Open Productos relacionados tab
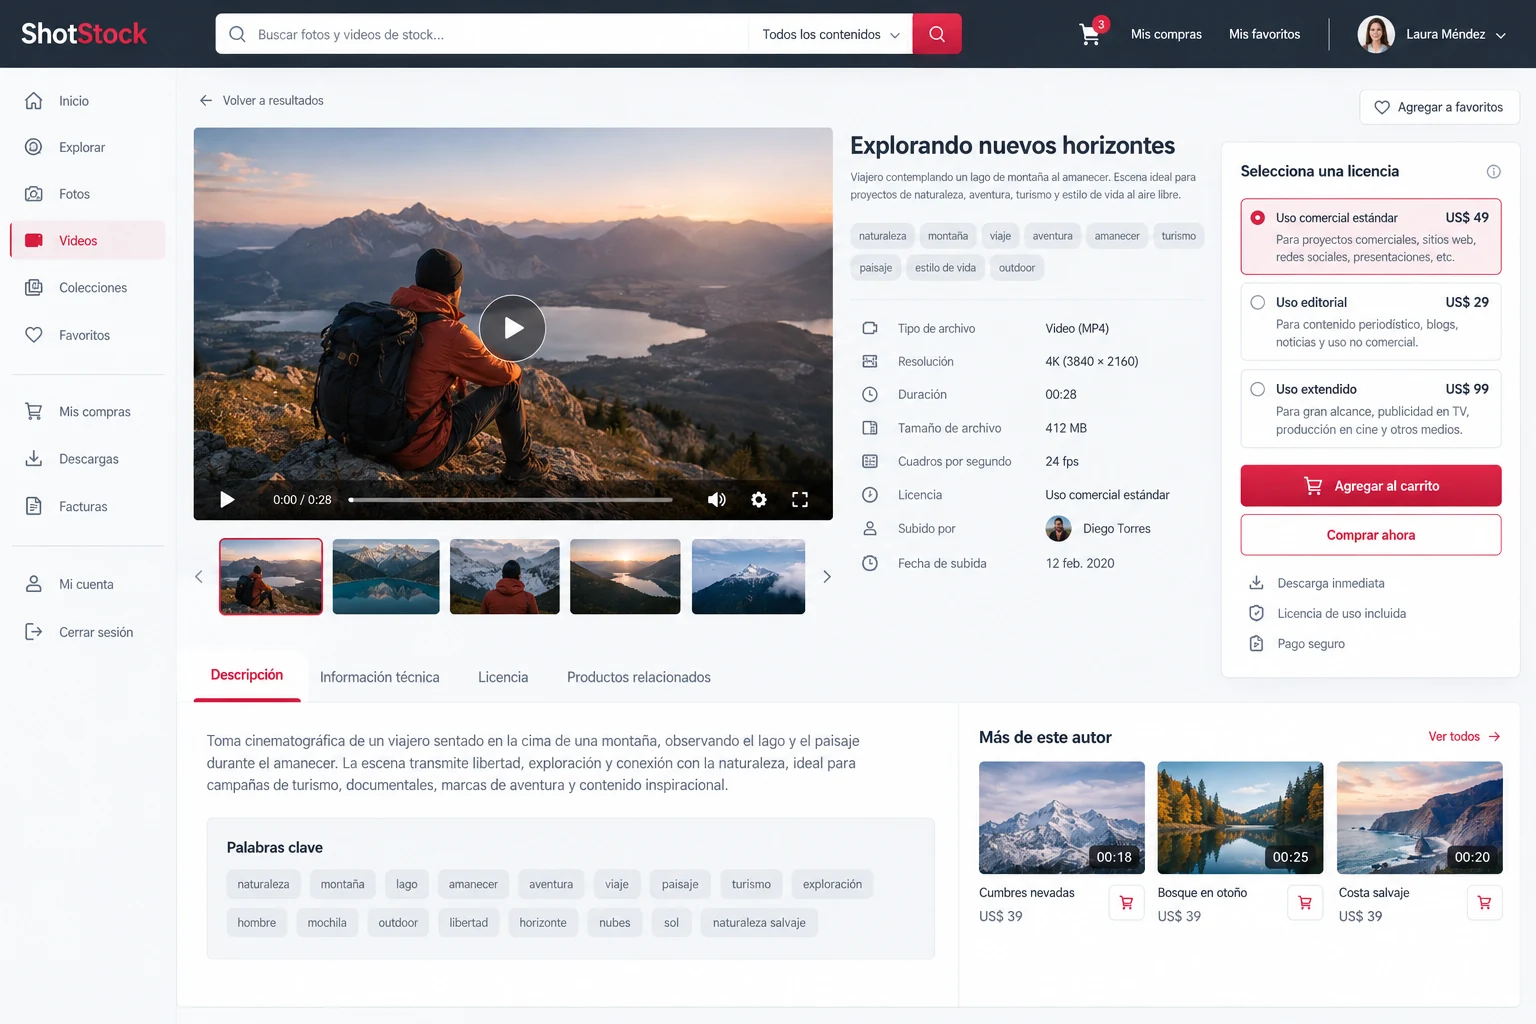 [x=639, y=677]
